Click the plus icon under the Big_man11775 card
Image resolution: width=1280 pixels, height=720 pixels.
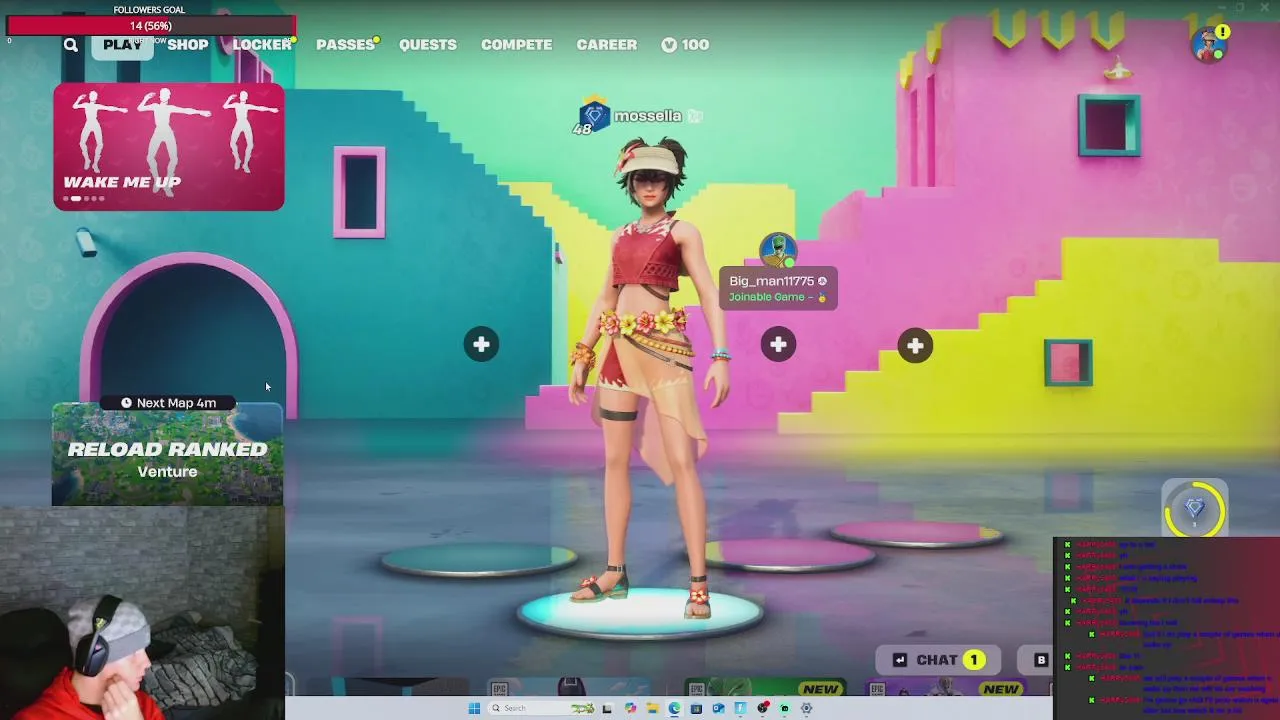(778, 345)
